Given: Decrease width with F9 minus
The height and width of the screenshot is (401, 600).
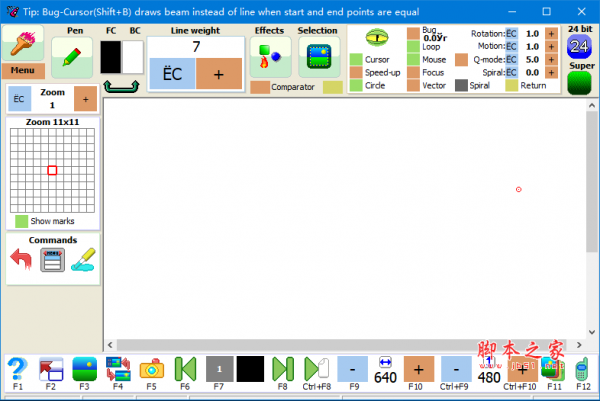Looking at the screenshot, I should tap(352, 369).
